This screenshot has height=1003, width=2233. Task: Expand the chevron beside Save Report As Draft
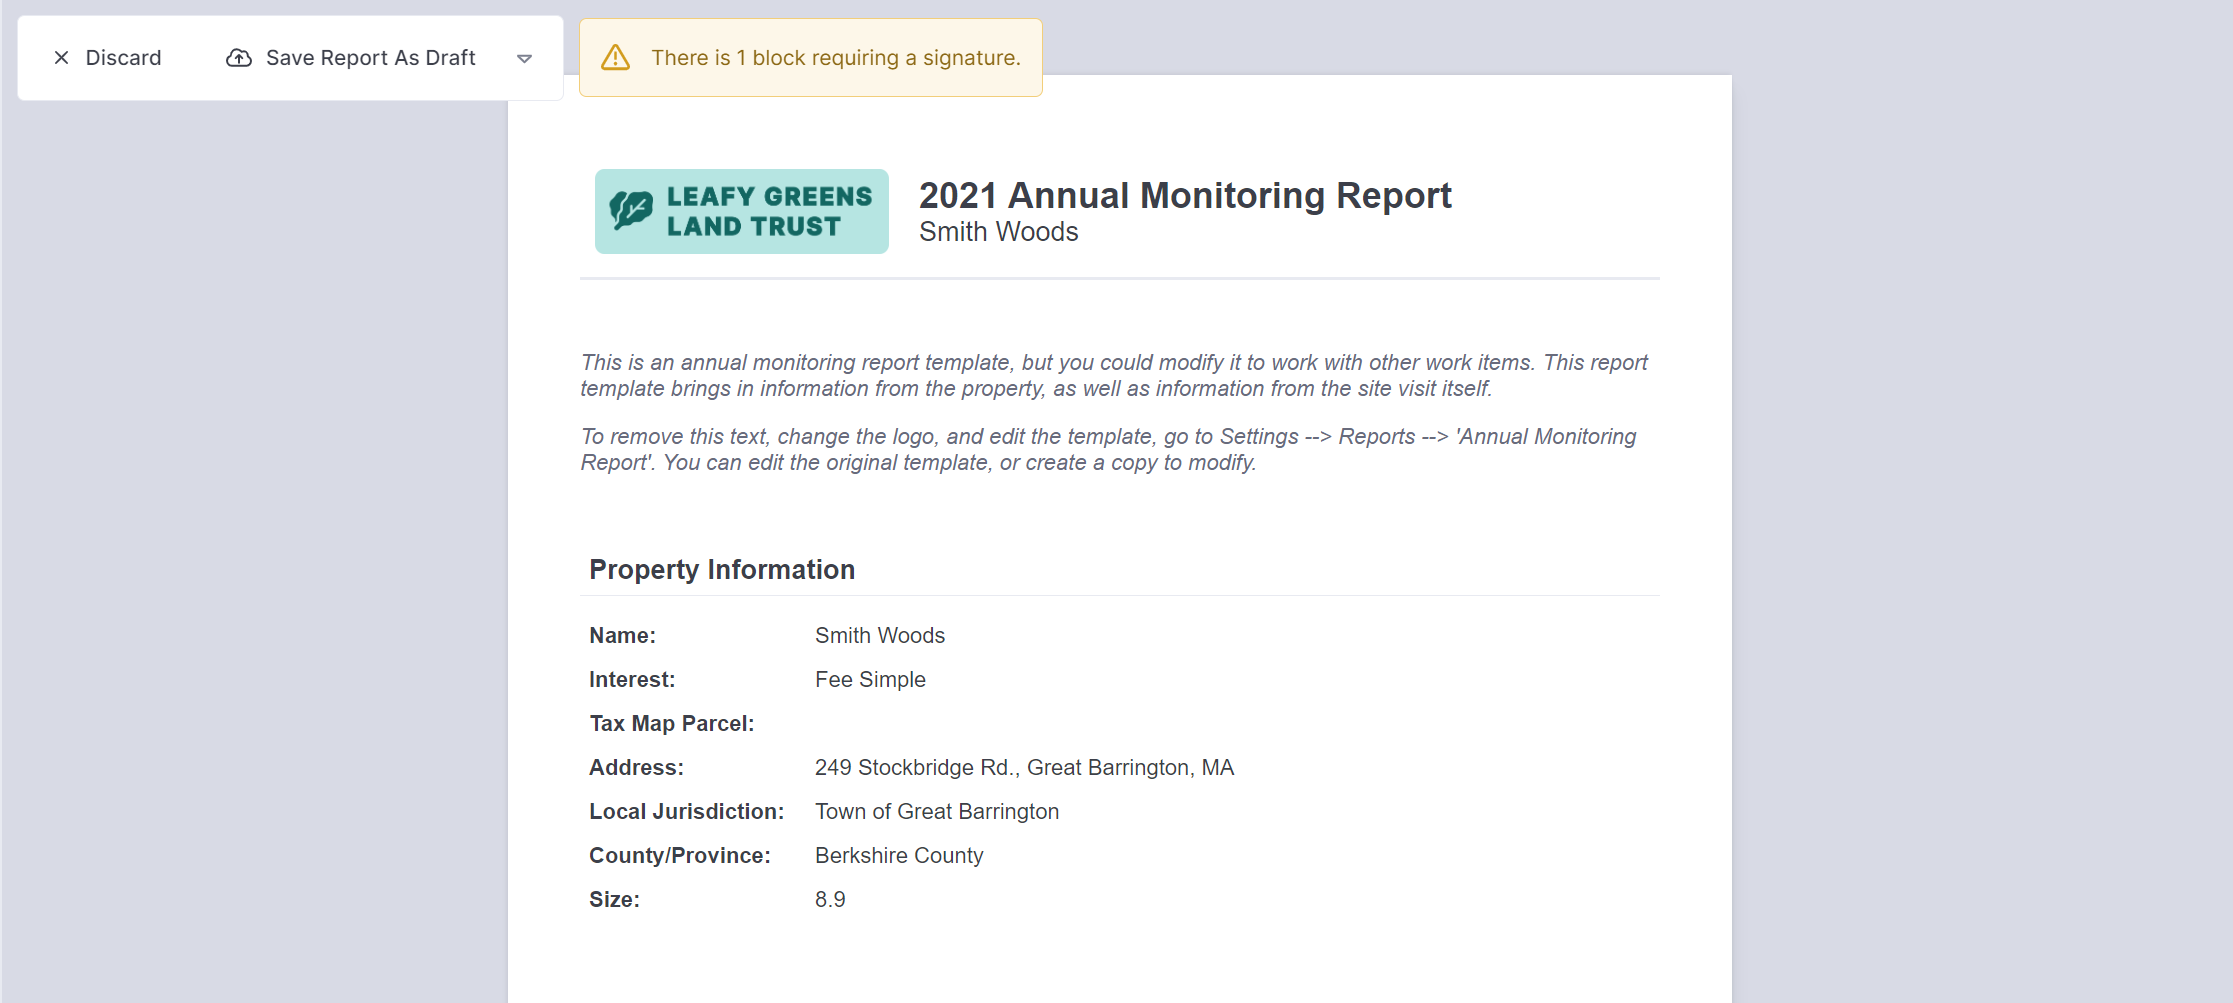click(524, 58)
